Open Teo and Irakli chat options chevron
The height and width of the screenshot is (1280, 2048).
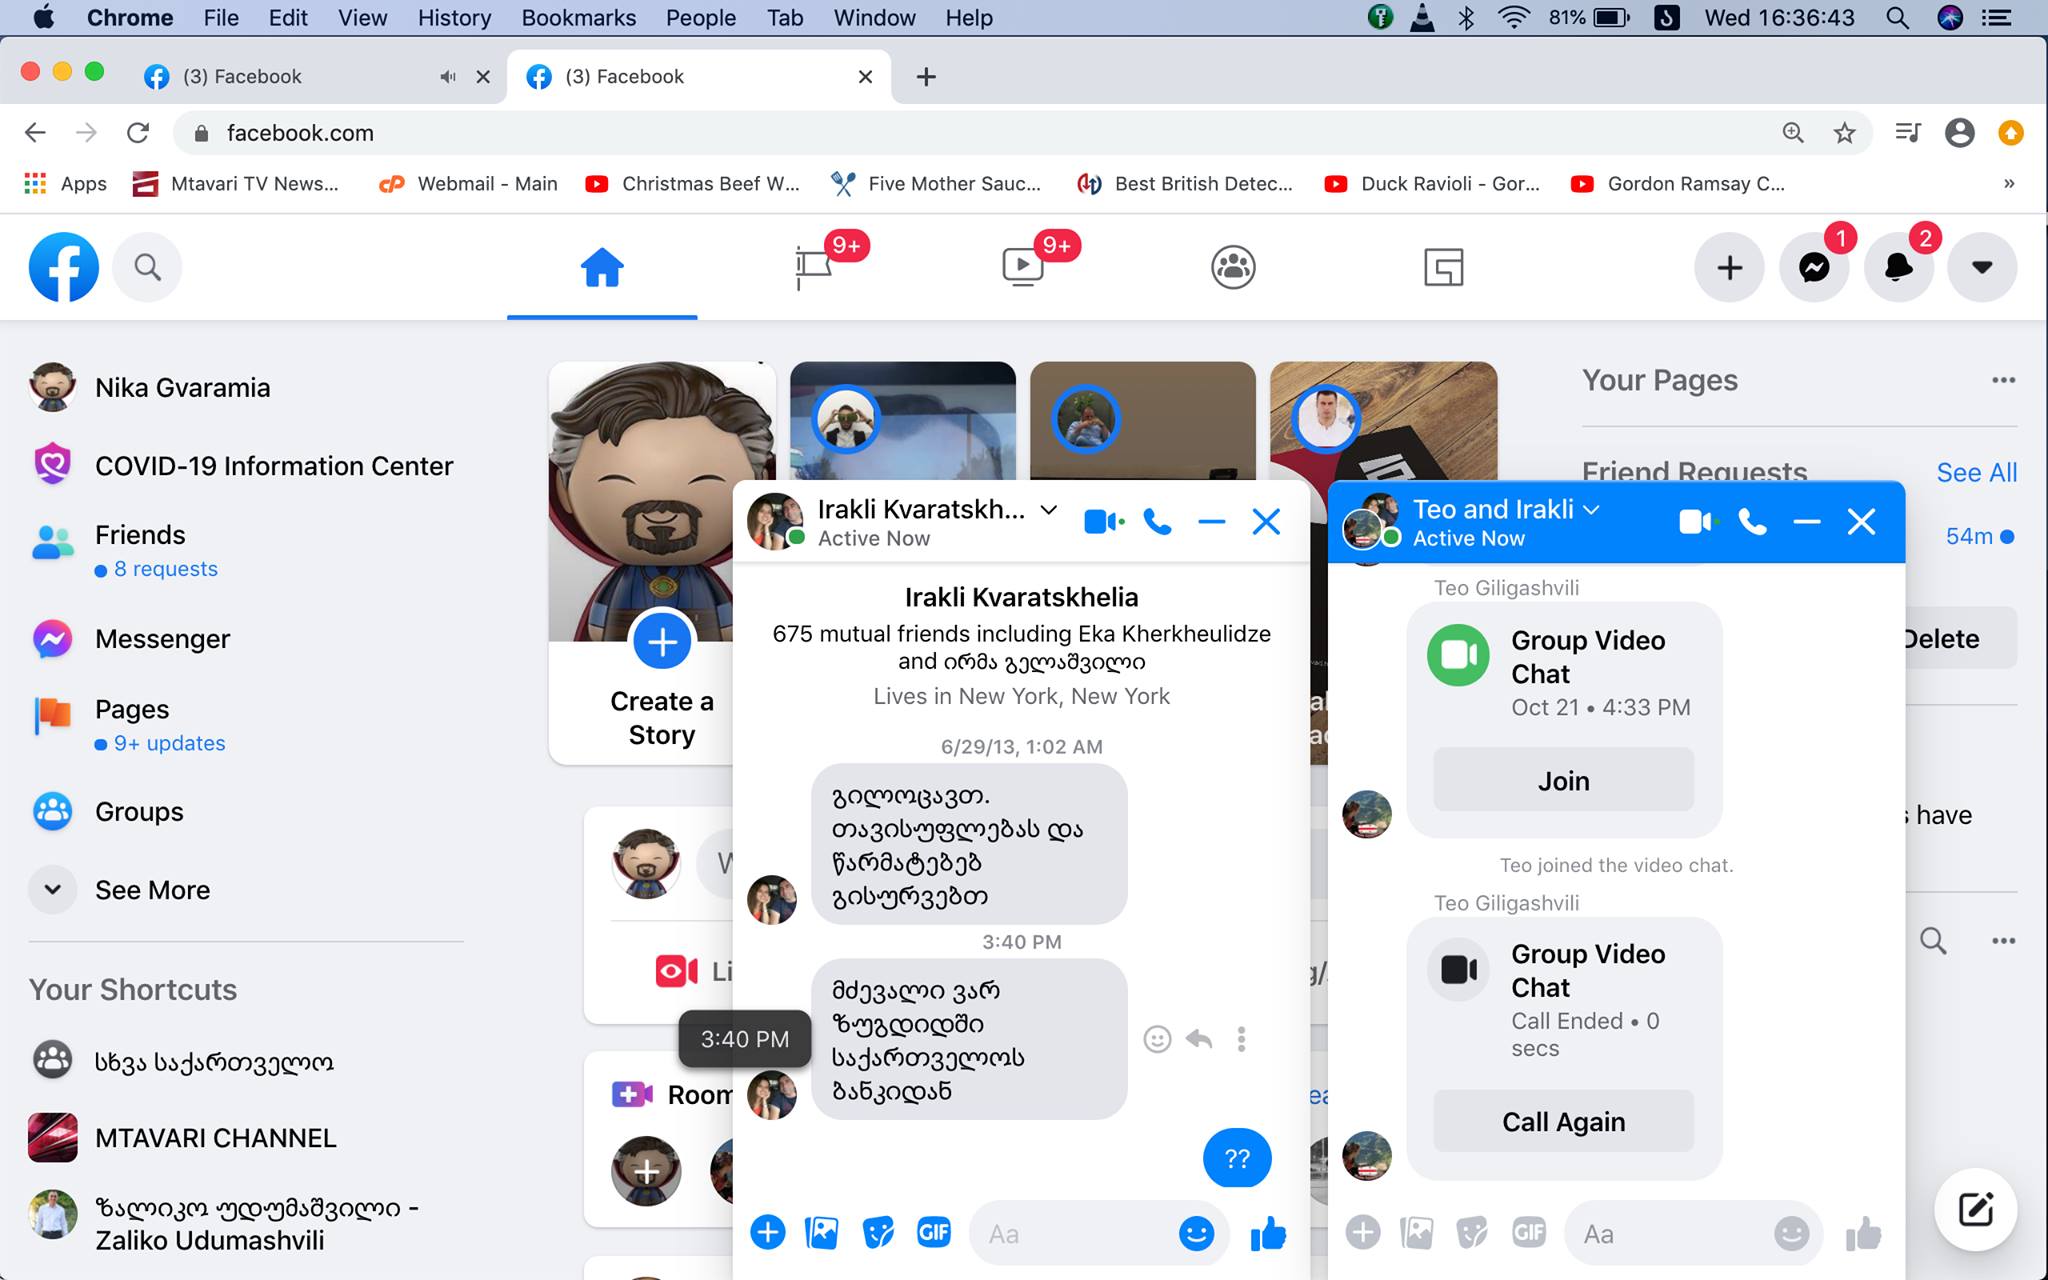pyautogui.click(x=1591, y=509)
